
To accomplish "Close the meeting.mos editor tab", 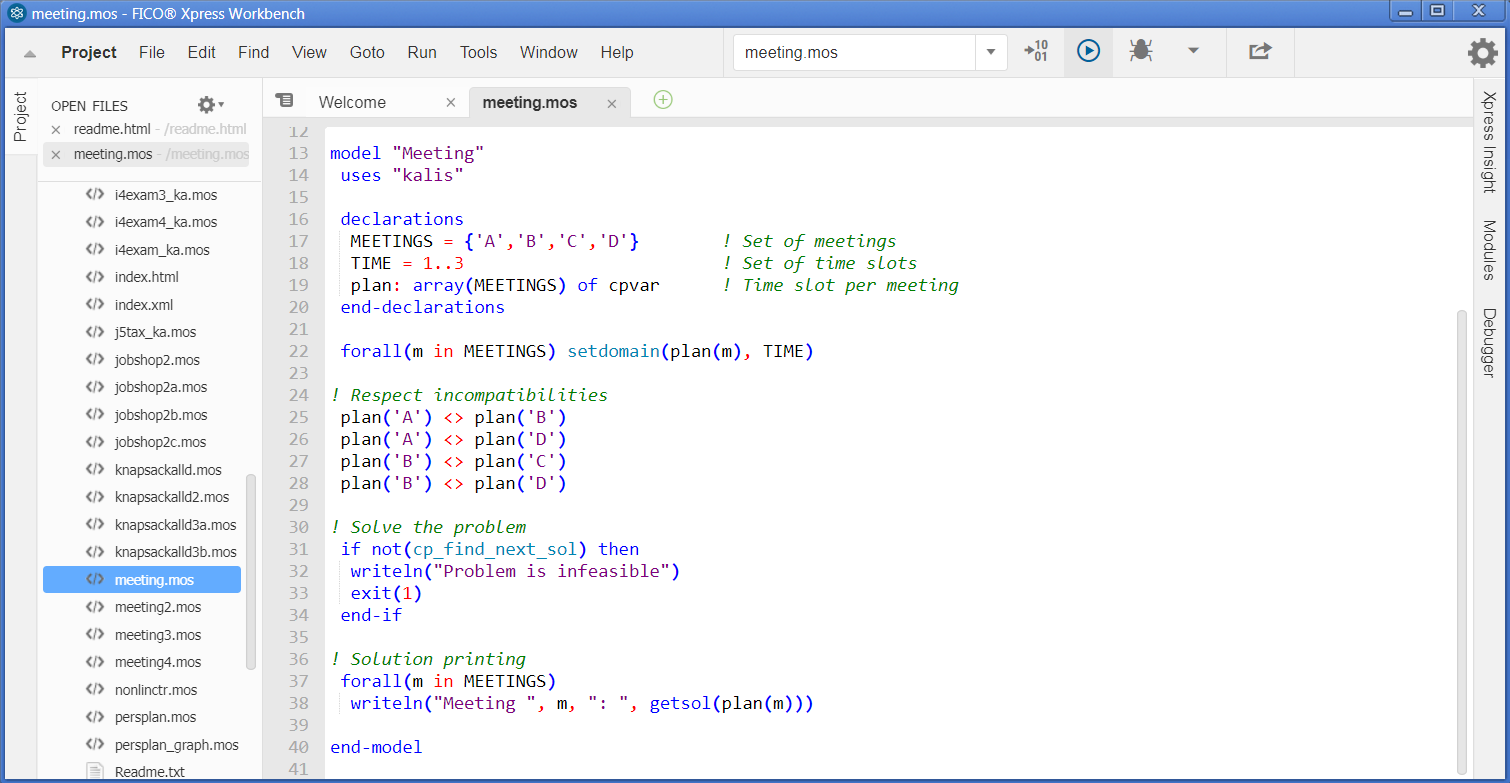I will (612, 103).
